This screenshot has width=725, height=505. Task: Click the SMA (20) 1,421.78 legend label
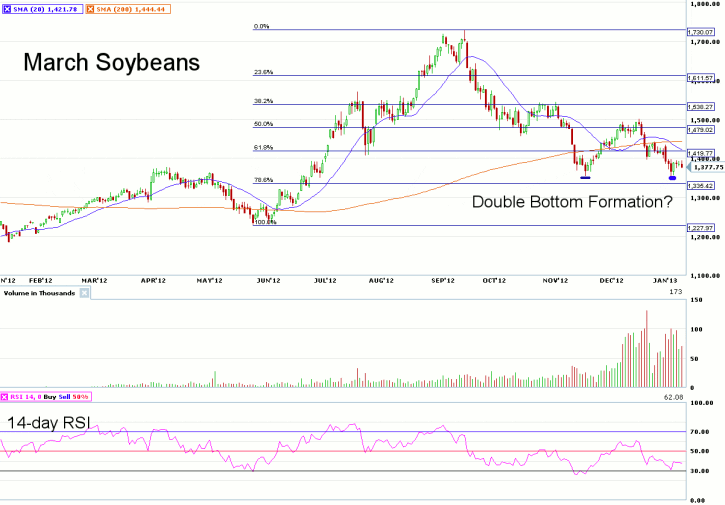pos(46,9)
